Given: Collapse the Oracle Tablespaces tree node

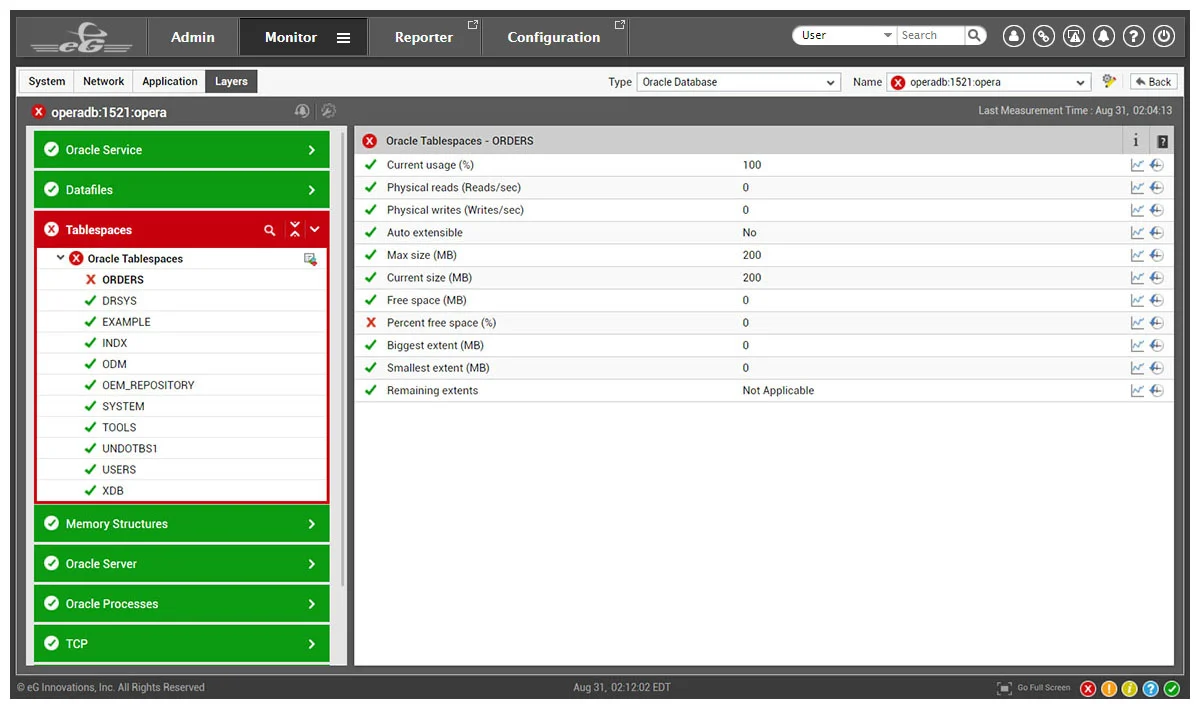Looking at the screenshot, I should (x=61, y=258).
